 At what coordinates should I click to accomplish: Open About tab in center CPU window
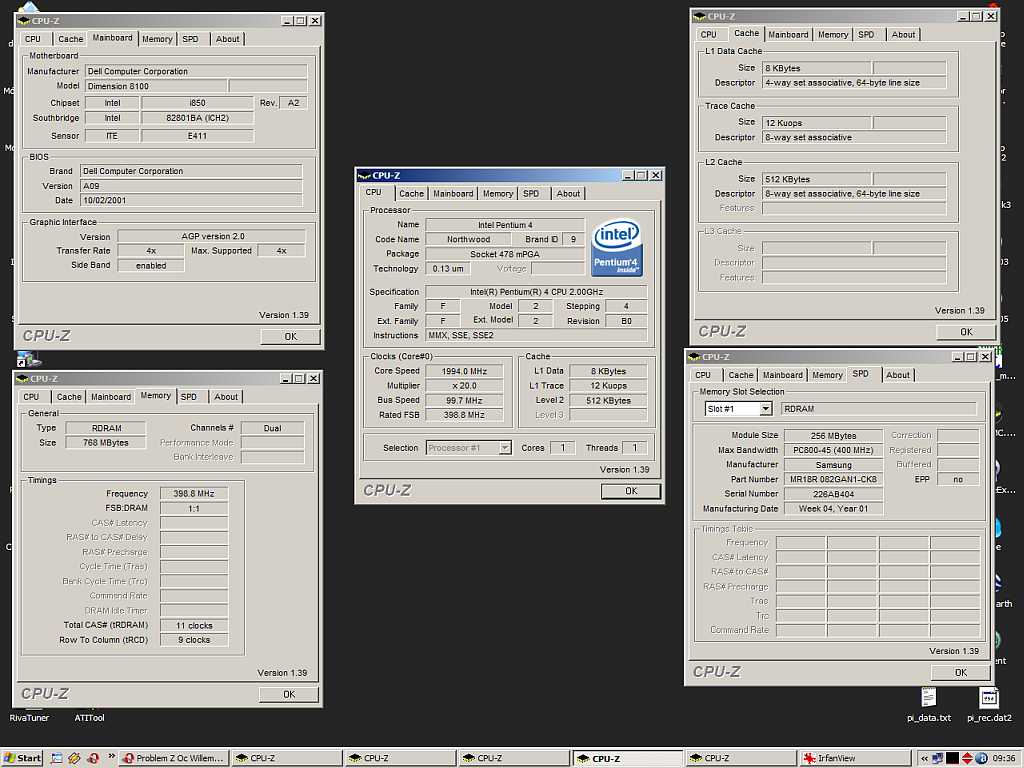click(568, 194)
